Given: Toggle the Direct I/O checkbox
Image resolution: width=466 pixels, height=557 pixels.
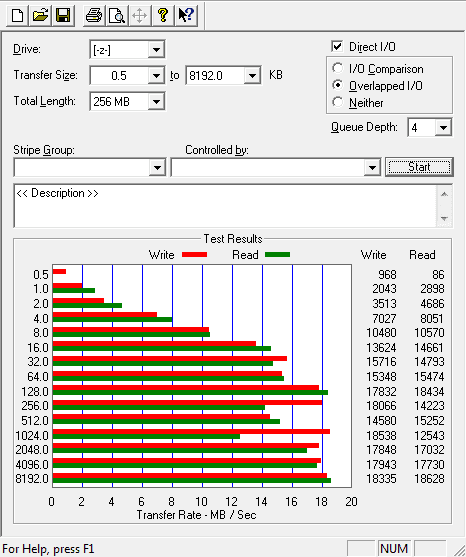Looking at the screenshot, I should point(337,47).
